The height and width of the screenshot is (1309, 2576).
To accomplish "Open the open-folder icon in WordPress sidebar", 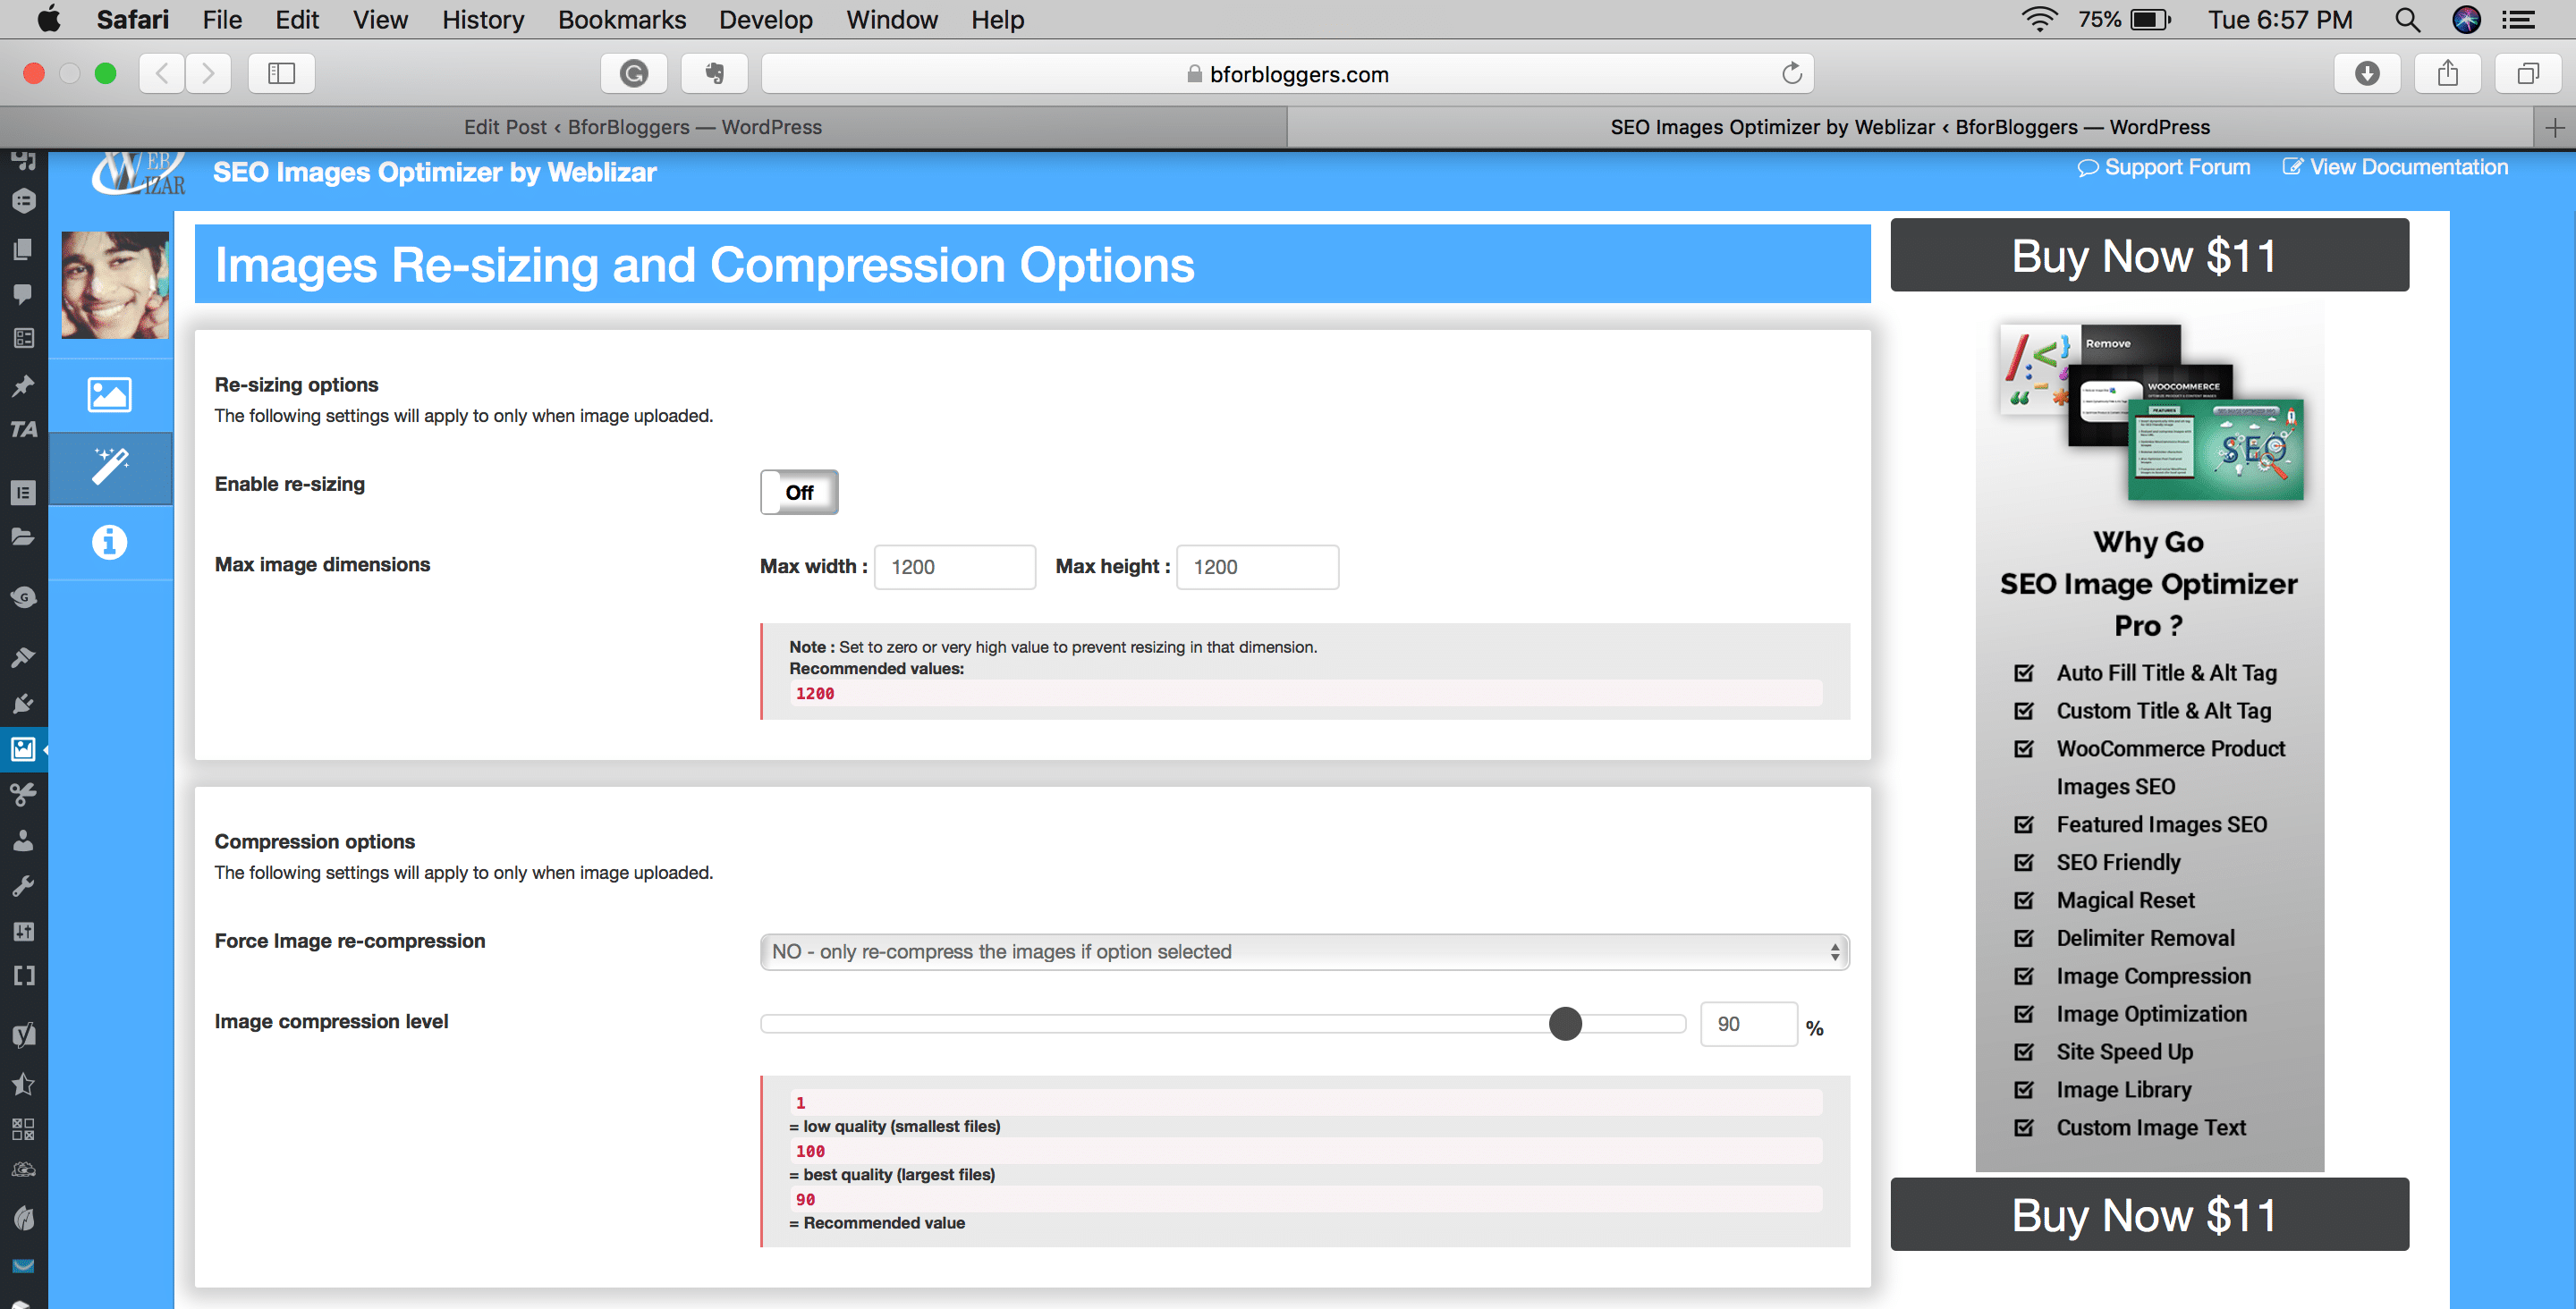I will 23,538.
